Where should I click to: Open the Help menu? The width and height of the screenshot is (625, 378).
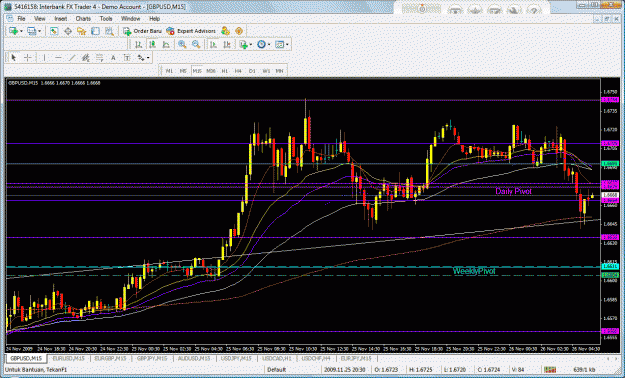pyautogui.click(x=154, y=19)
